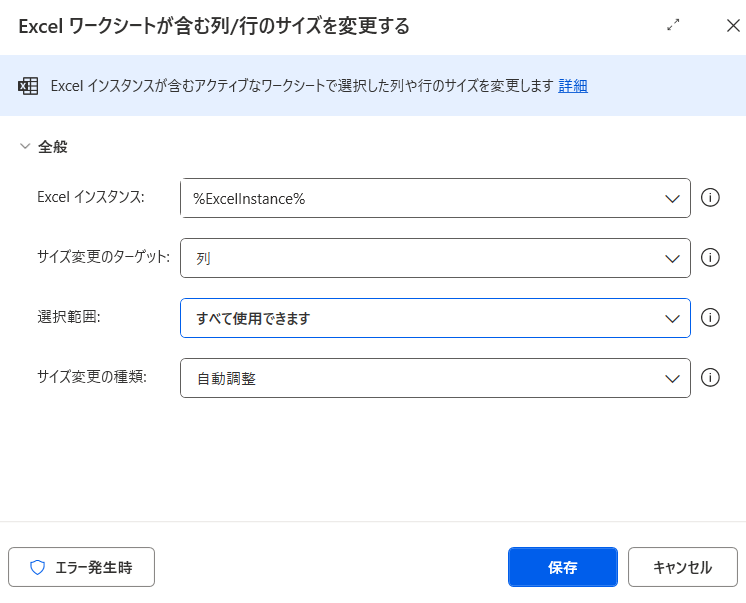This screenshot has height=603, width=746.
Task: Select the 列 value in target combo box
Action: 420,258
